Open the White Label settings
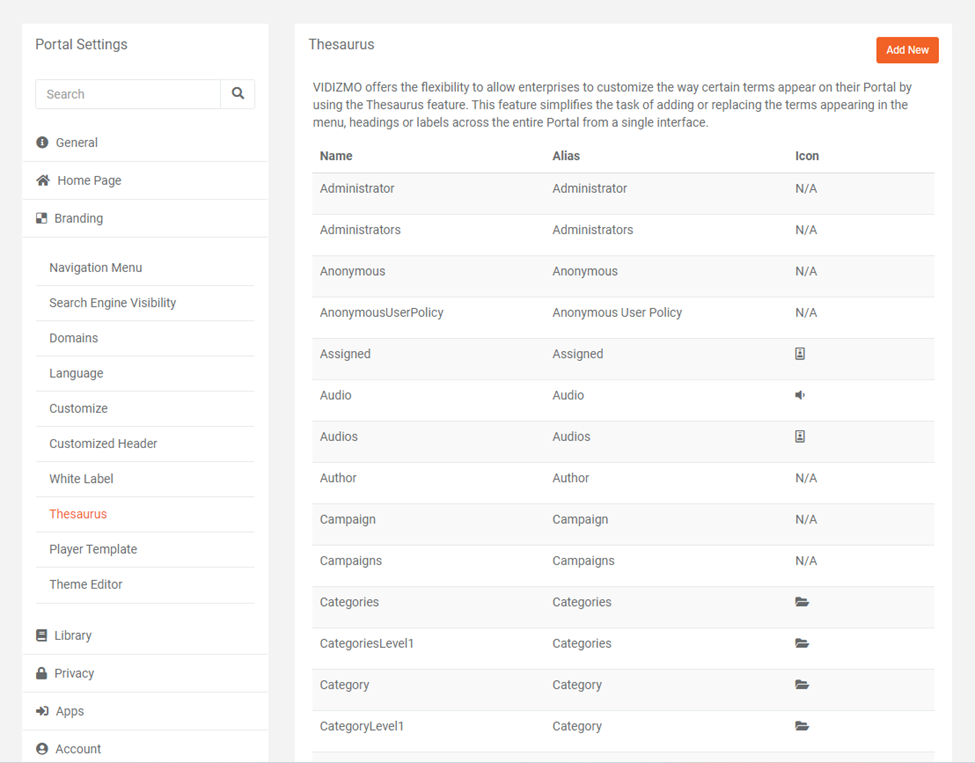 click(x=81, y=479)
